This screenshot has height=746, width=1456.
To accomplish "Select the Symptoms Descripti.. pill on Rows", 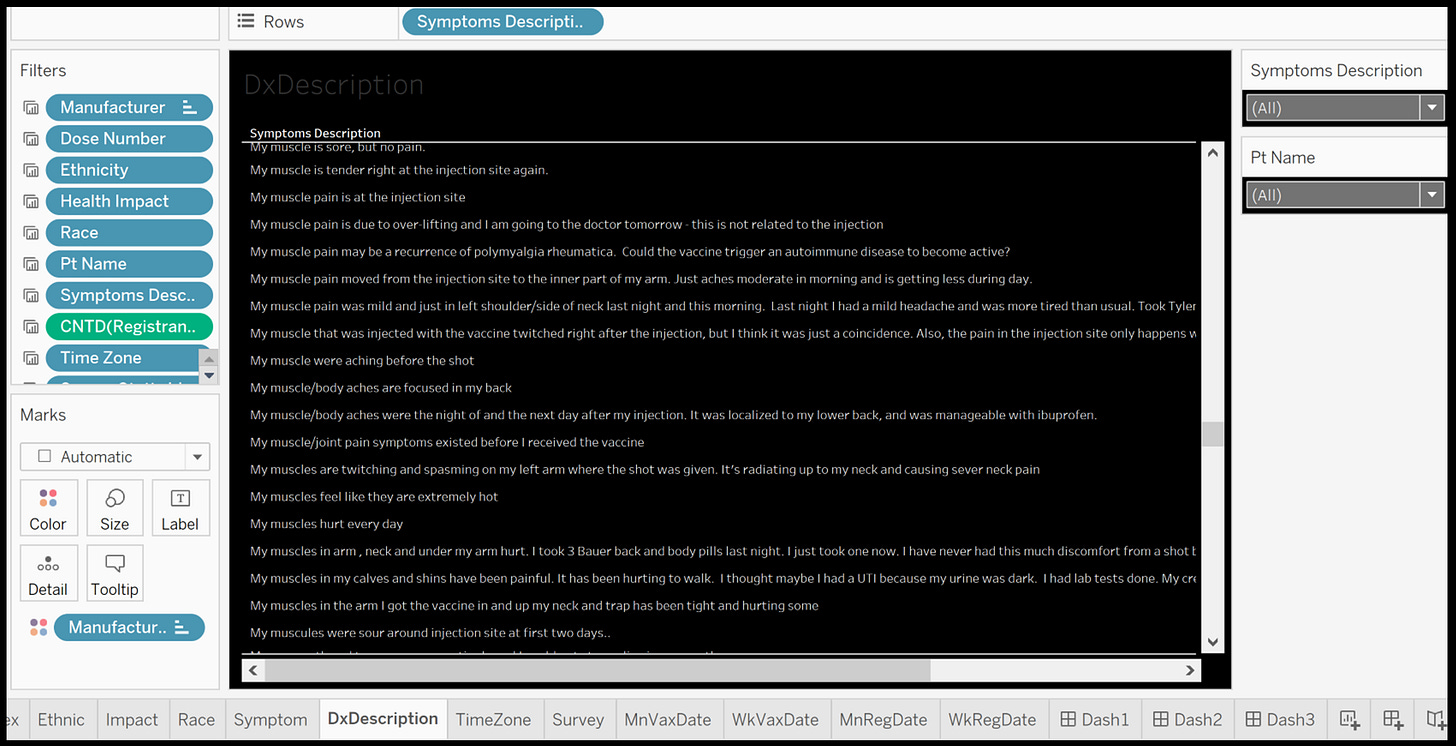I will coord(502,21).
